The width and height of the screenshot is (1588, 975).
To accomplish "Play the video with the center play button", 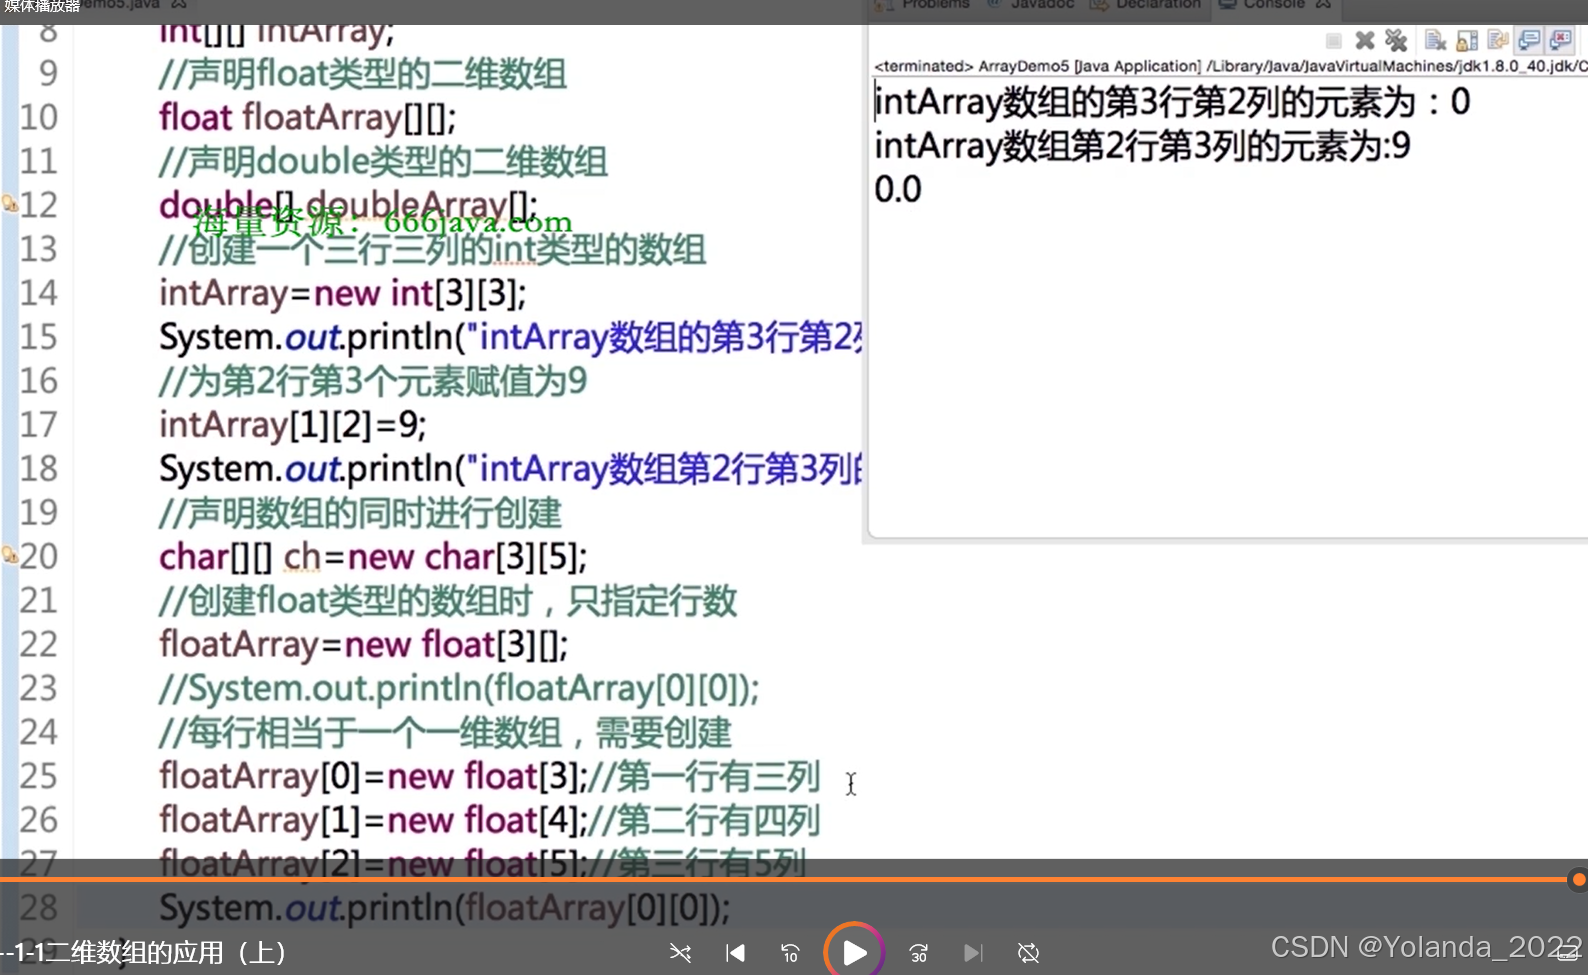I will (854, 952).
